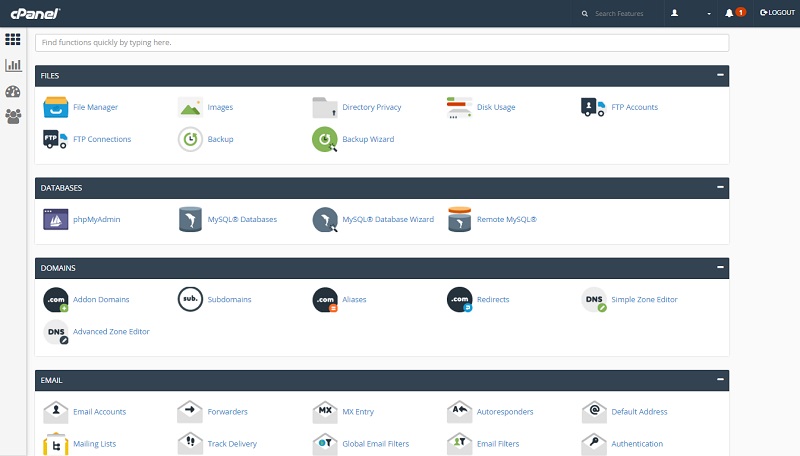The height and width of the screenshot is (456, 800).
Task: Click the Autoresponders envelope icon
Action: click(459, 412)
